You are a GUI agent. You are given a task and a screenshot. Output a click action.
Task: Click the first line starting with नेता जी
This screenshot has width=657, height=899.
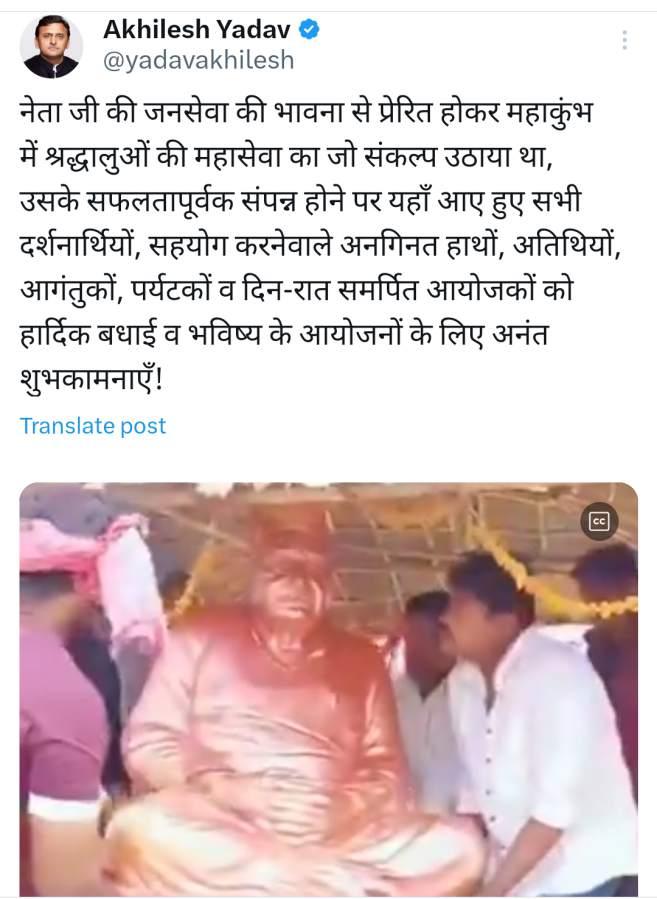[x=306, y=111]
